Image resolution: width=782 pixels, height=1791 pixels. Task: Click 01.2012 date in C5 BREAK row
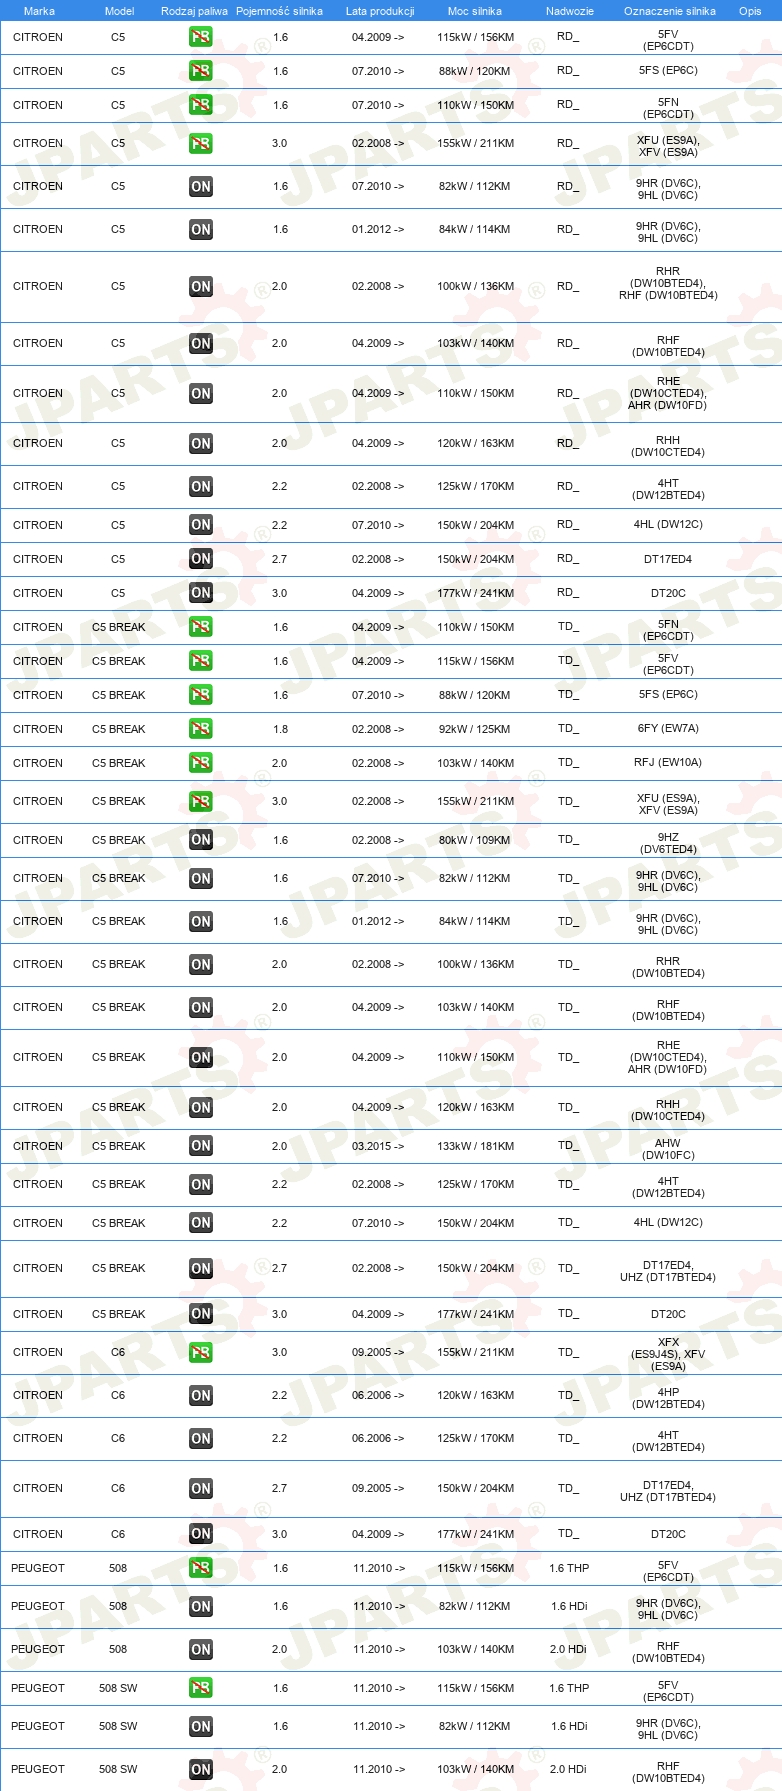378,921
